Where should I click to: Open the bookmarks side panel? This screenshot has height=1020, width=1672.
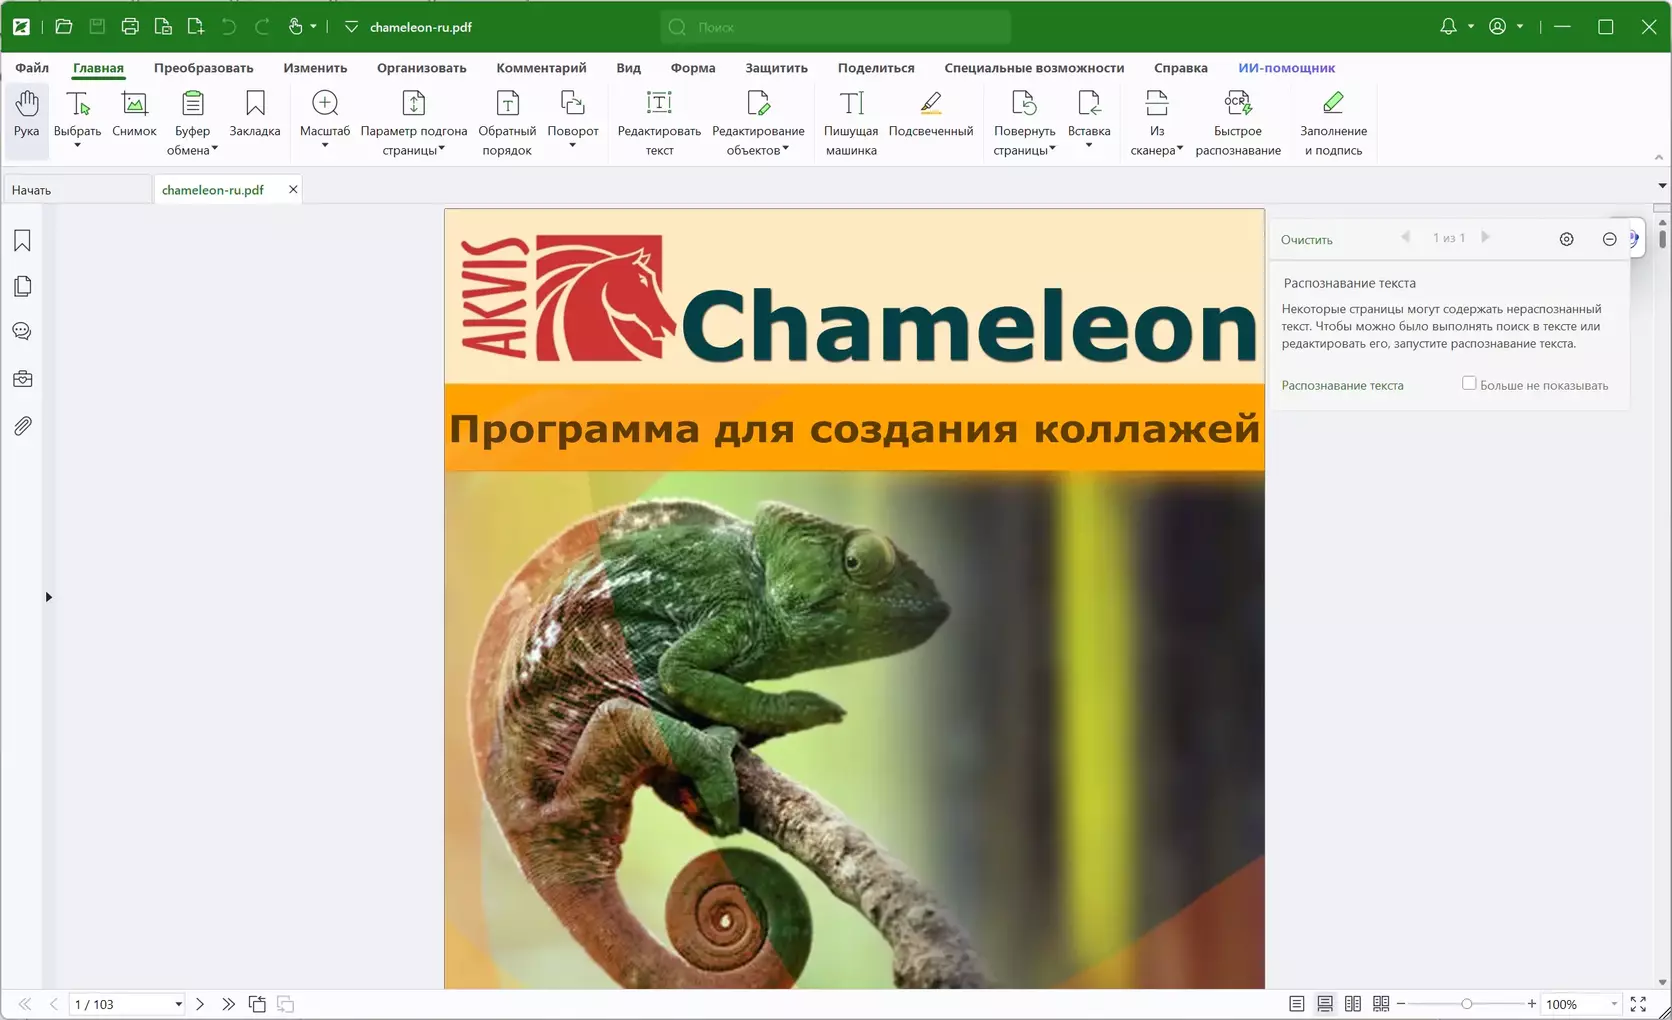[x=22, y=240]
